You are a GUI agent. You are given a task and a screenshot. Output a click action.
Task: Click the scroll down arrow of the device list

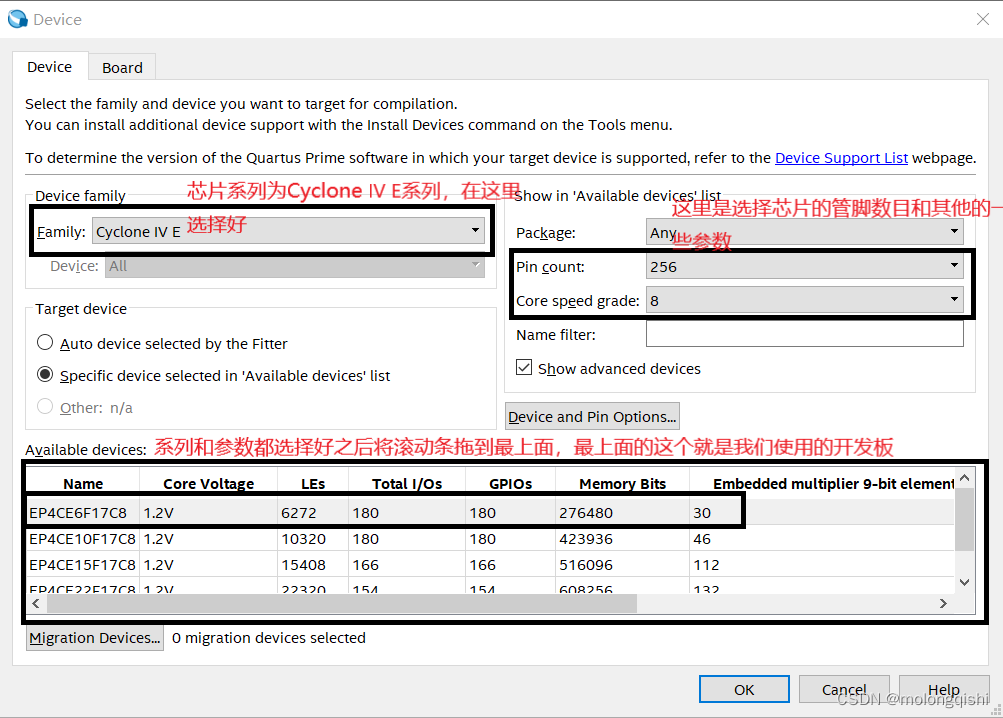(x=965, y=582)
